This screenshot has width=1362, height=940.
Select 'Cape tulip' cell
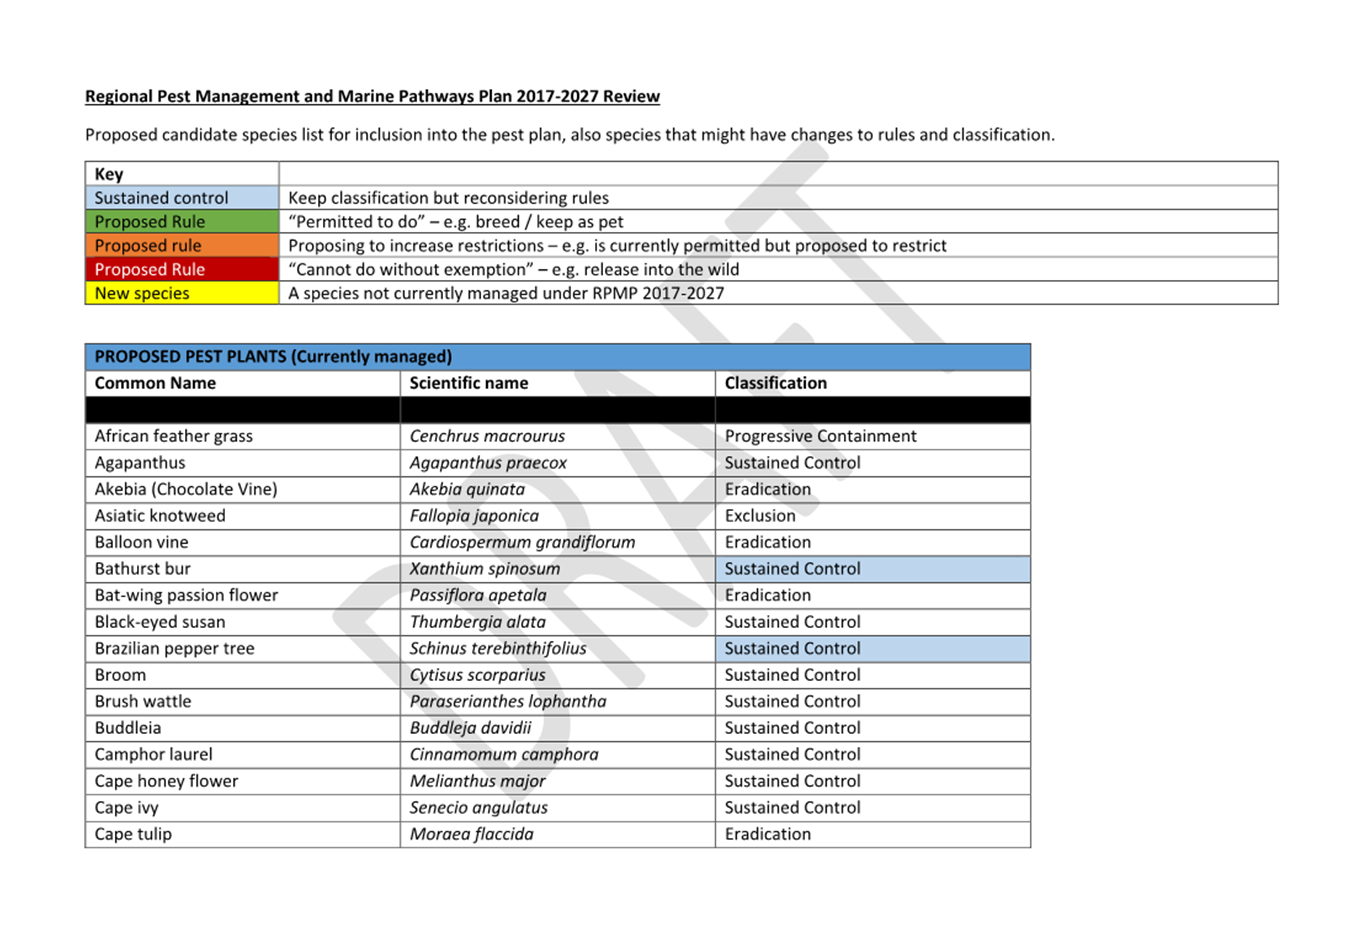click(243, 834)
